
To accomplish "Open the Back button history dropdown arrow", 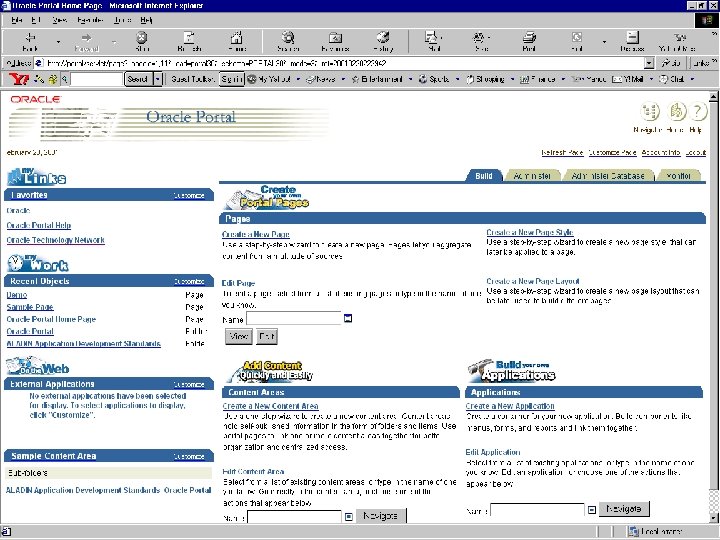I will 58,42.
